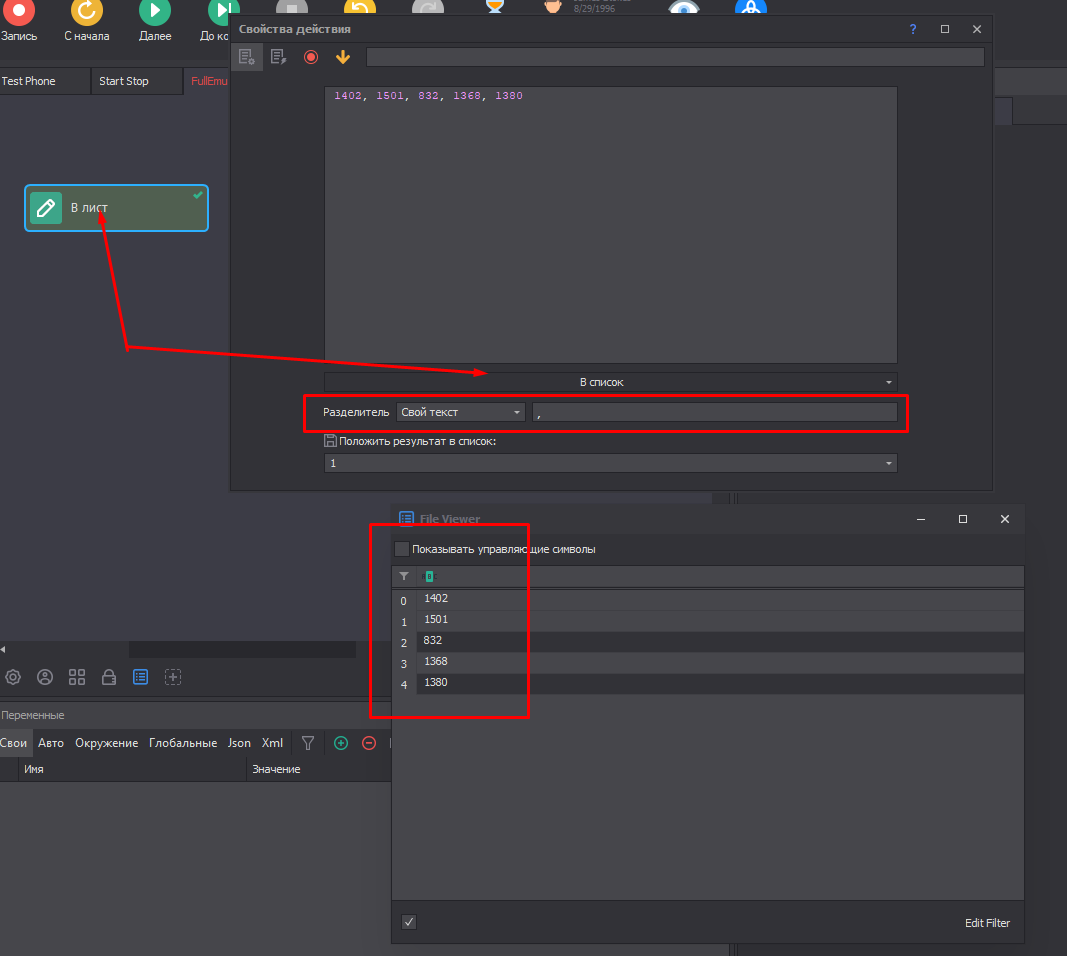This screenshot has width=1067, height=956.
Task: Expand the result list dropdown showing 1
Action: point(610,463)
